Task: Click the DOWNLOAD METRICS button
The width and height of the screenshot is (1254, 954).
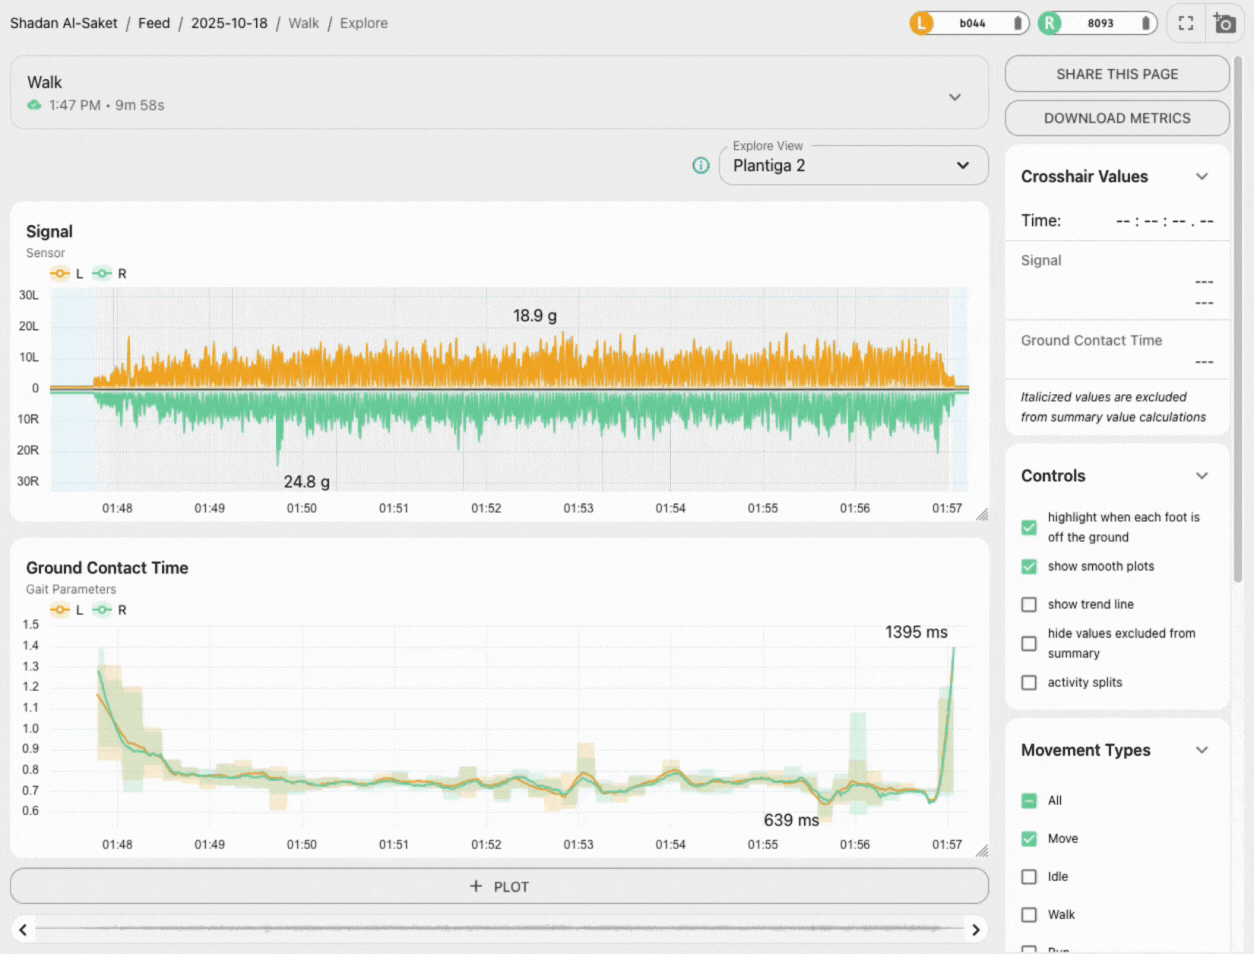Action: (1116, 118)
